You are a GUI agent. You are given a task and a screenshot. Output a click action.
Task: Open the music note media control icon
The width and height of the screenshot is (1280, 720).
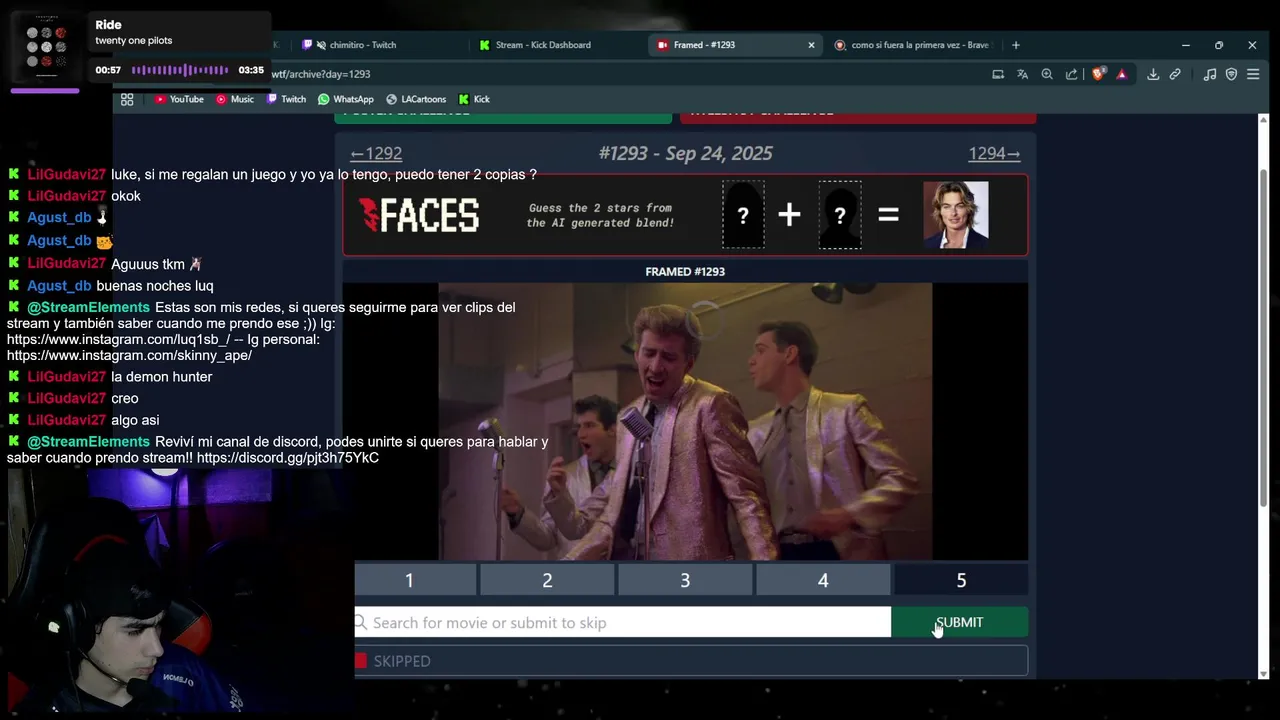point(1210,74)
